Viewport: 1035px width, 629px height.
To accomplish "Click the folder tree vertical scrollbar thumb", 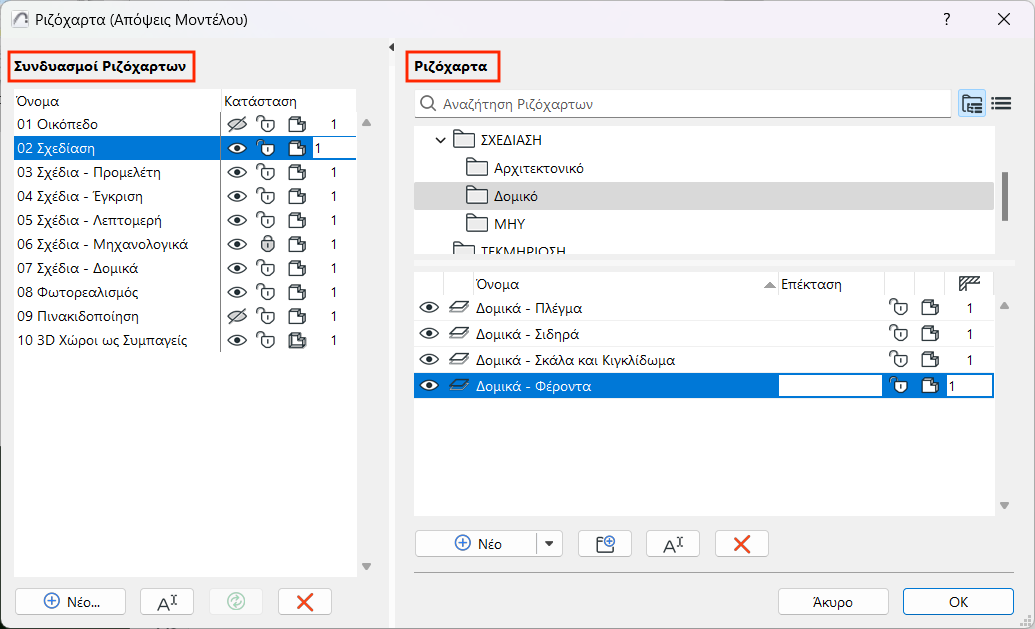I will click(1005, 196).
